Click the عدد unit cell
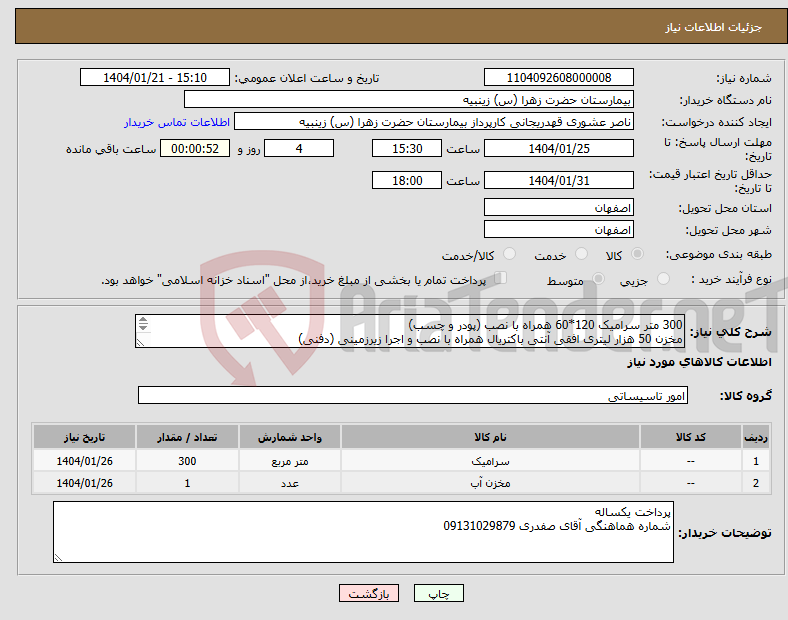Viewport: 788px width, 620px height. tap(290, 483)
